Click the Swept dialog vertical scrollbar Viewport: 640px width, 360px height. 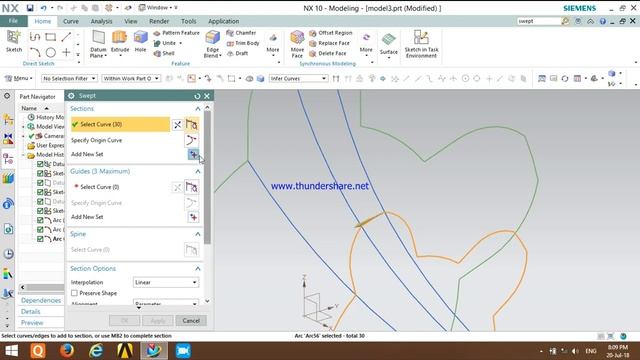pos(207,177)
